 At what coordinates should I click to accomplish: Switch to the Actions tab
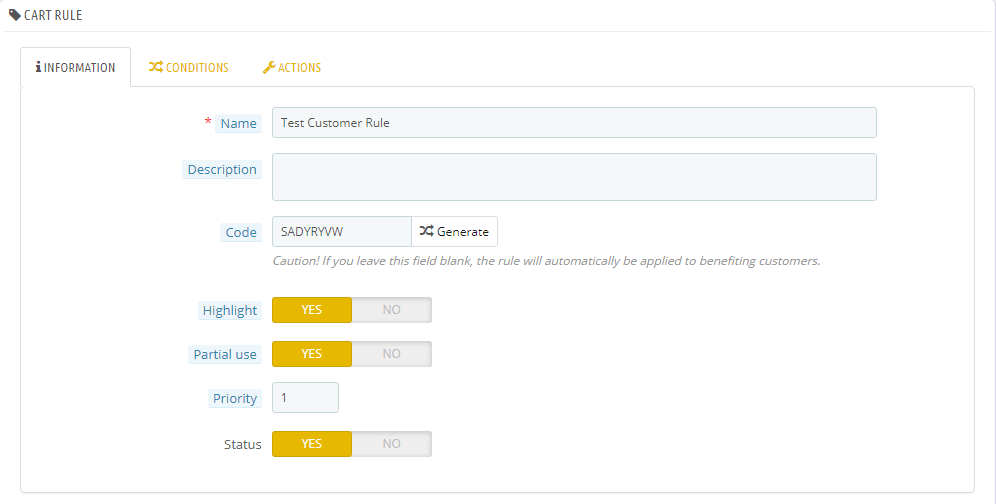click(292, 67)
